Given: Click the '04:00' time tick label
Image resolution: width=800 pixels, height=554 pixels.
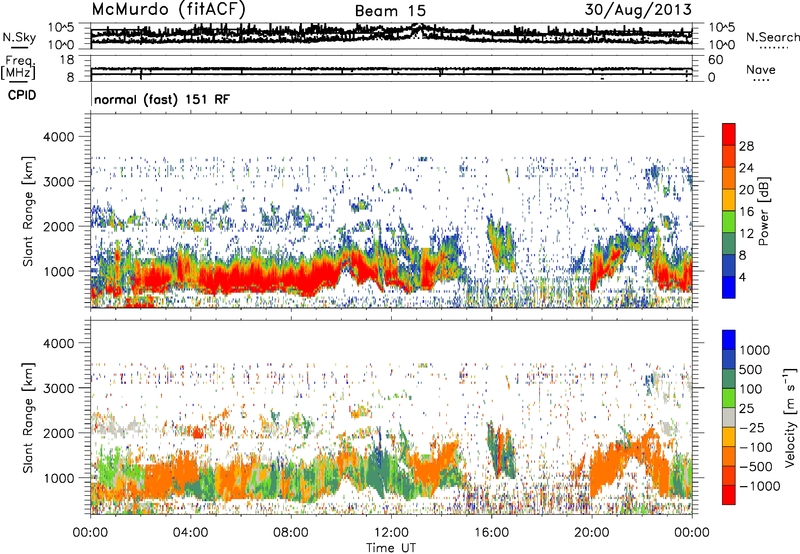Looking at the screenshot, I should [x=190, y=533].
